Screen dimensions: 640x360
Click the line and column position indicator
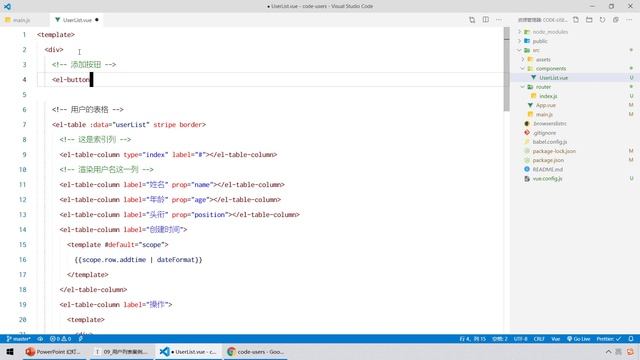pos(473,339)
